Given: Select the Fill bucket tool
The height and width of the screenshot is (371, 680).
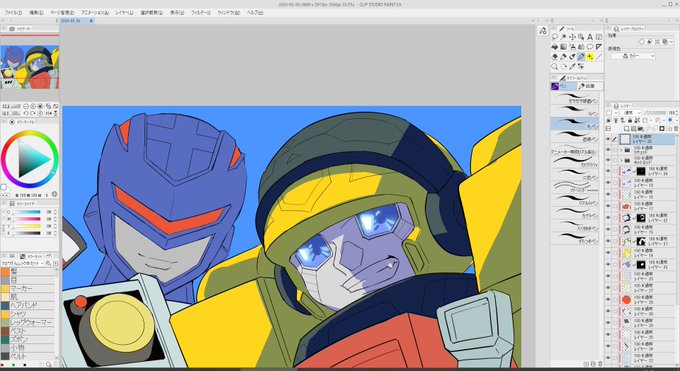Looking at the screenshot, I should (554, 47).
